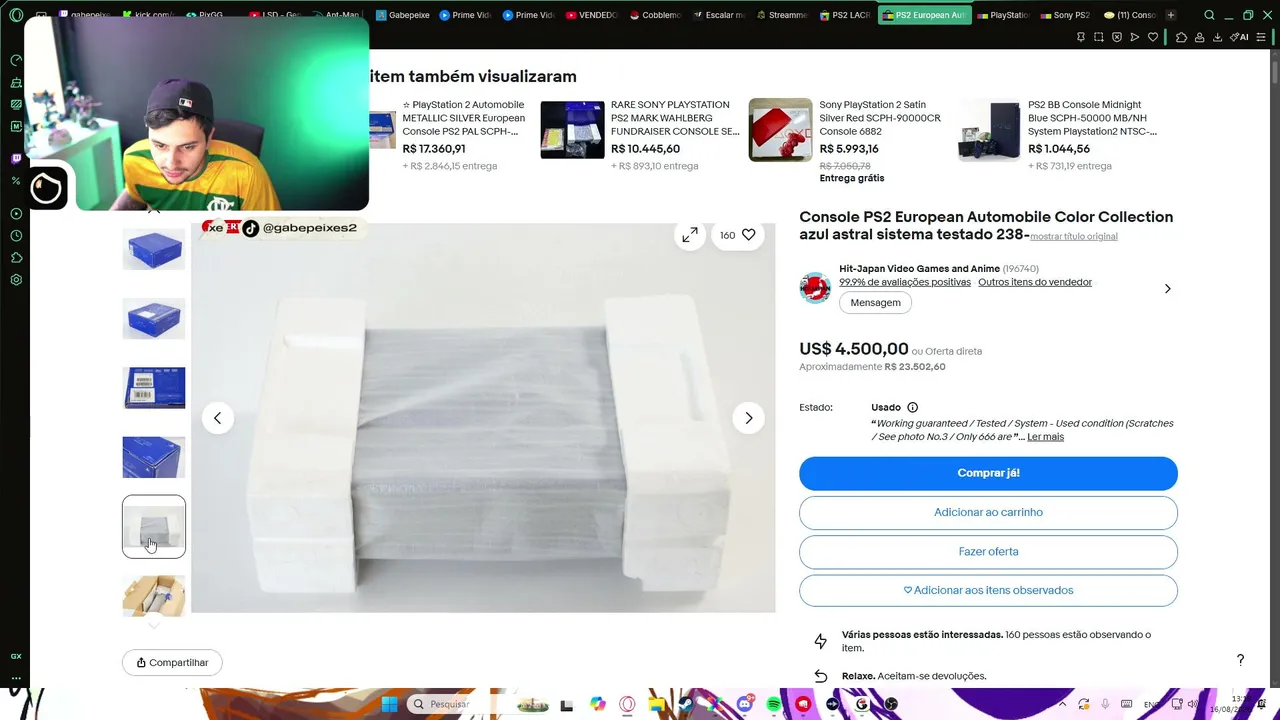Open a new tab with plus button

tap(1171, 15)
